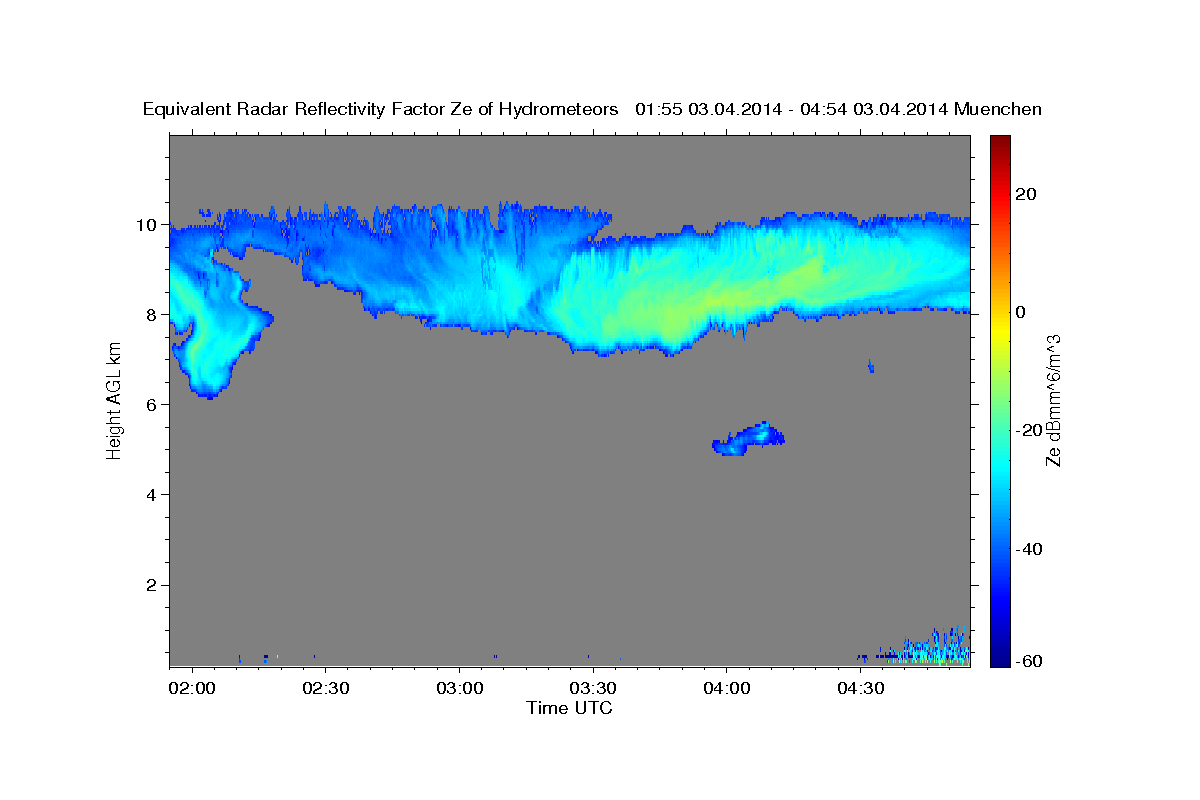Click the "Height AGL km" axis label
Image resolution: width=1200 pixels, height=800 pixels.
(114, 400)
